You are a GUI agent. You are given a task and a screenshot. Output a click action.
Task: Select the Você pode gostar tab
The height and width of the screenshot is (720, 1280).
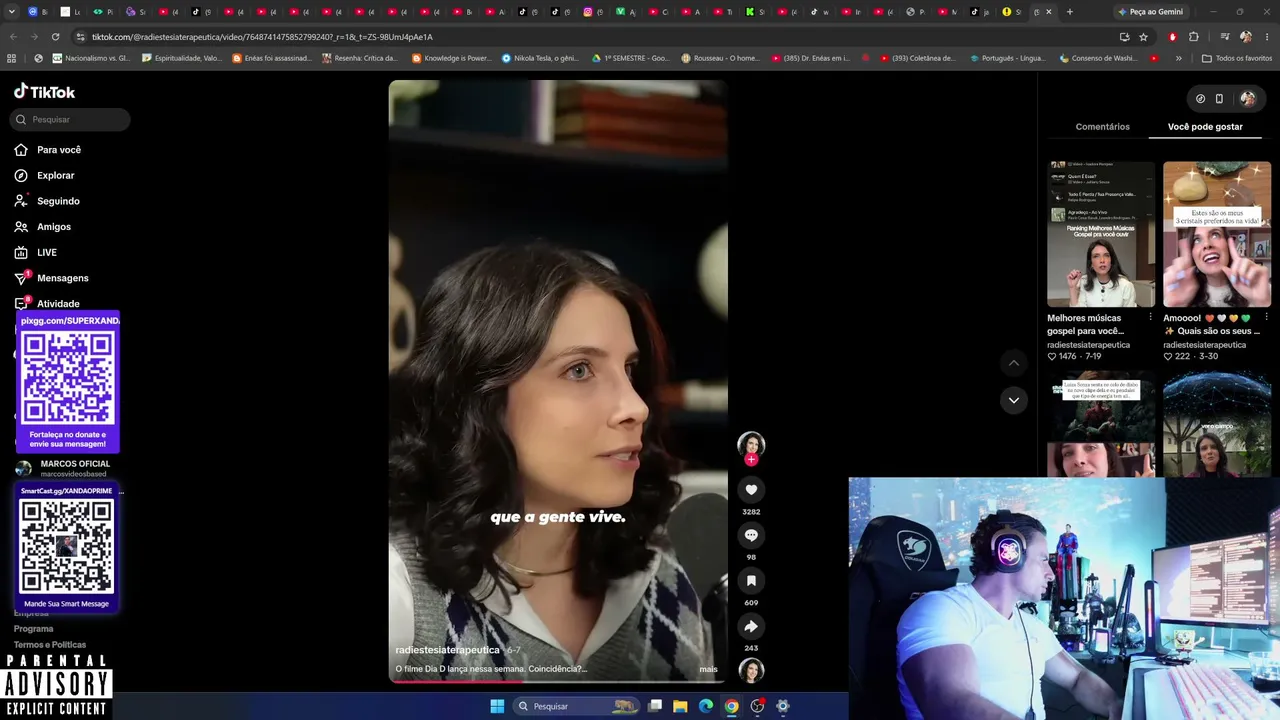pyautogui.click(x=1205, y=127)
